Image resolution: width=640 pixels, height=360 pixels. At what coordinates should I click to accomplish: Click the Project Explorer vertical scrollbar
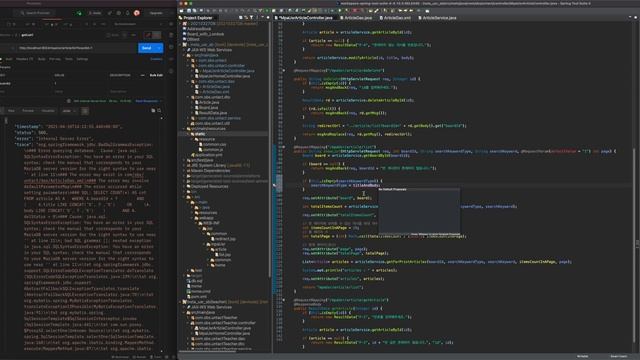tap(269, 149)
